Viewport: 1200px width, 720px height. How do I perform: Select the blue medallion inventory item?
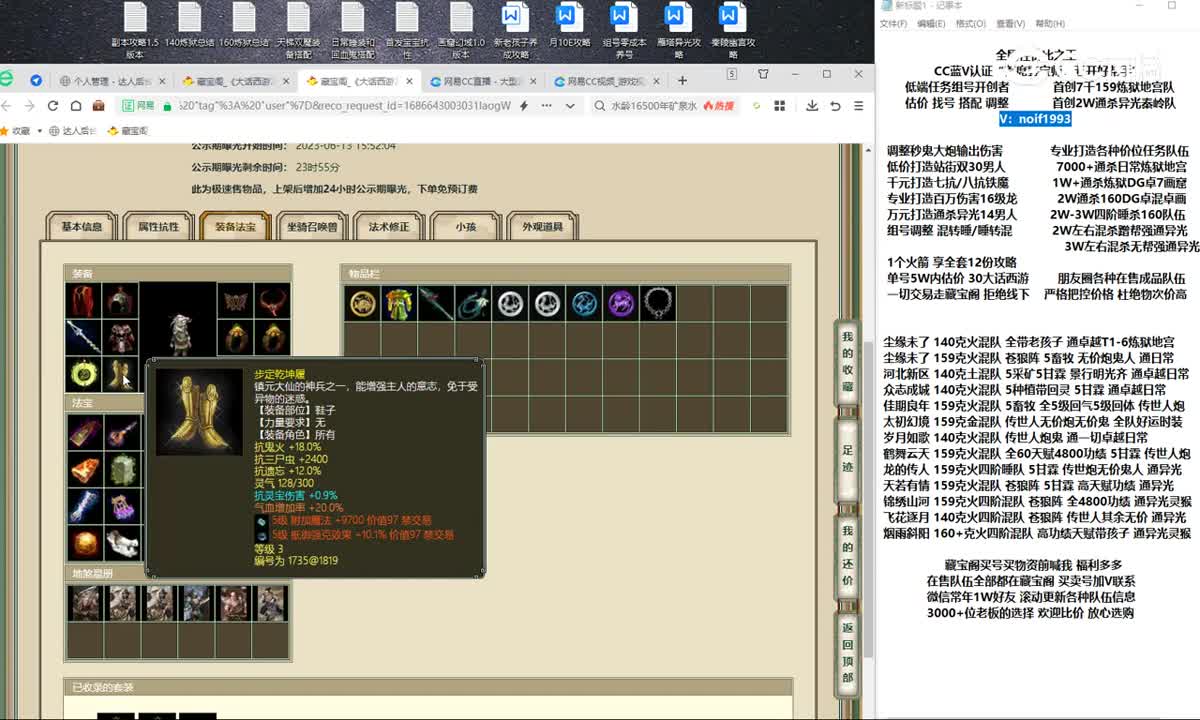click(583, 304)
